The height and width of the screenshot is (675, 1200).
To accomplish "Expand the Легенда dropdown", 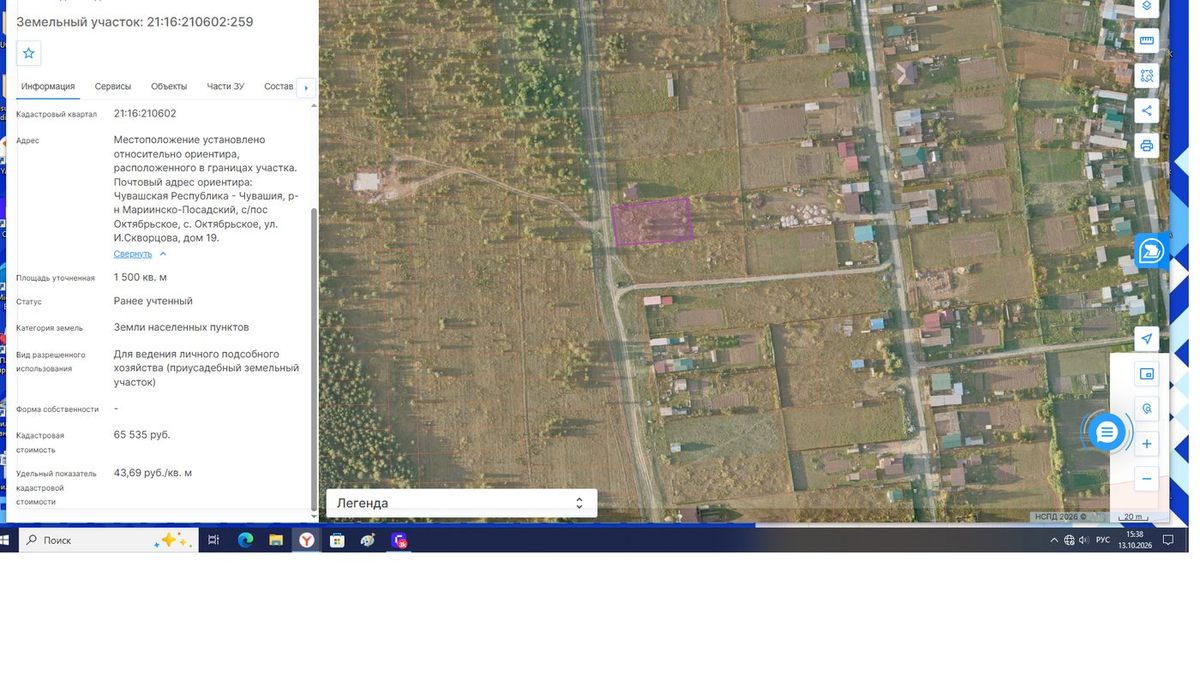I will (461, 503).
